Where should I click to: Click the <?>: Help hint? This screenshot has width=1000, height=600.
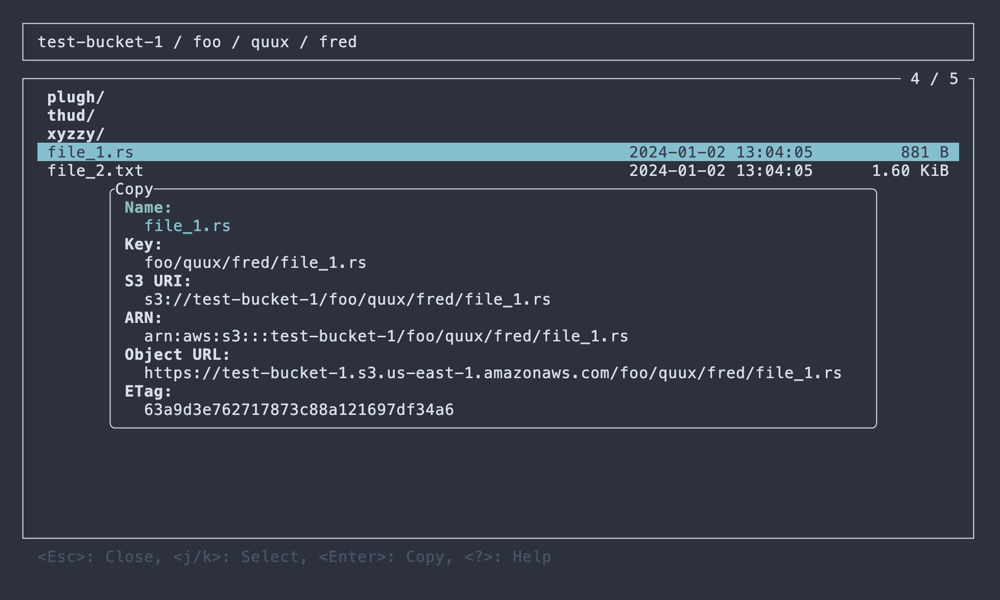coord(508,557)
